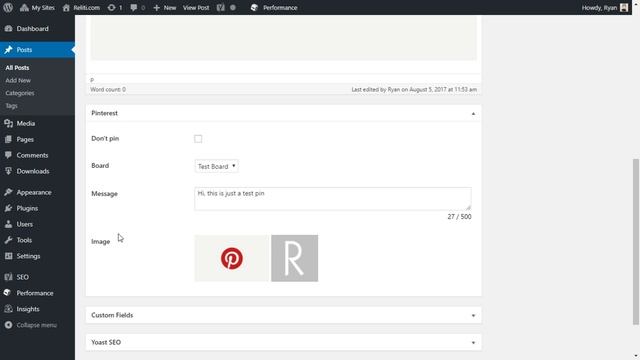Open Settings in the sidebar
Screen dimensions: 640x360
click(x=37, y=256)
